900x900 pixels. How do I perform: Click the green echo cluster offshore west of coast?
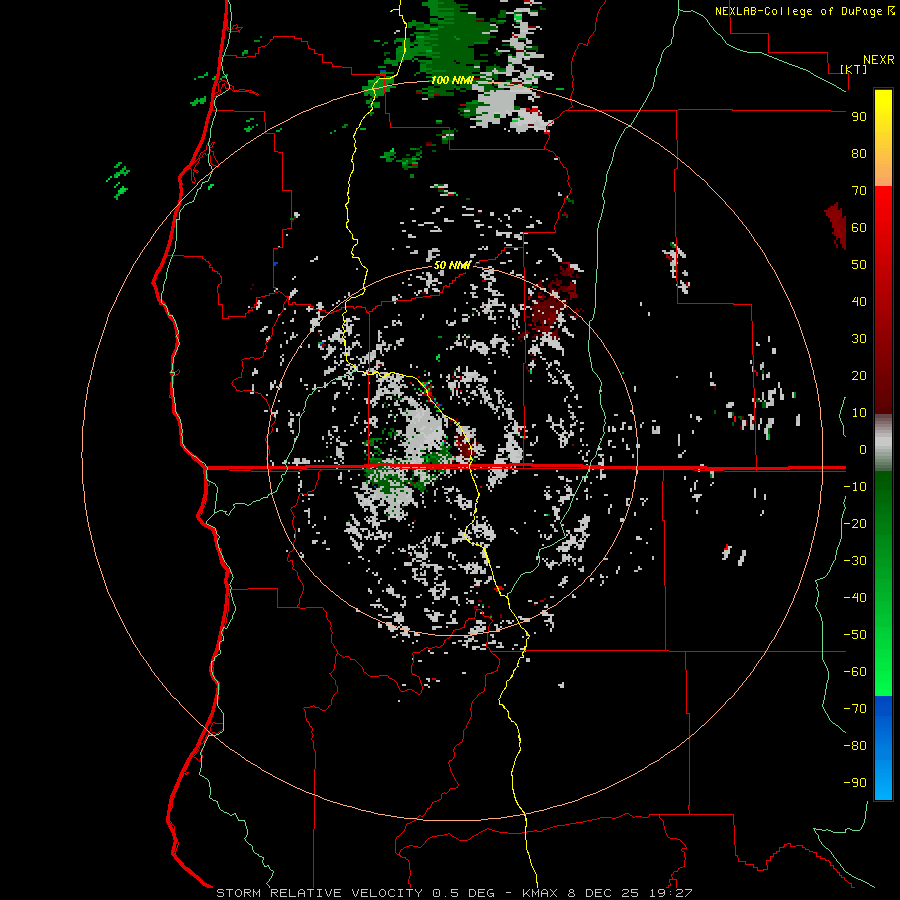(x=119, y=180)
